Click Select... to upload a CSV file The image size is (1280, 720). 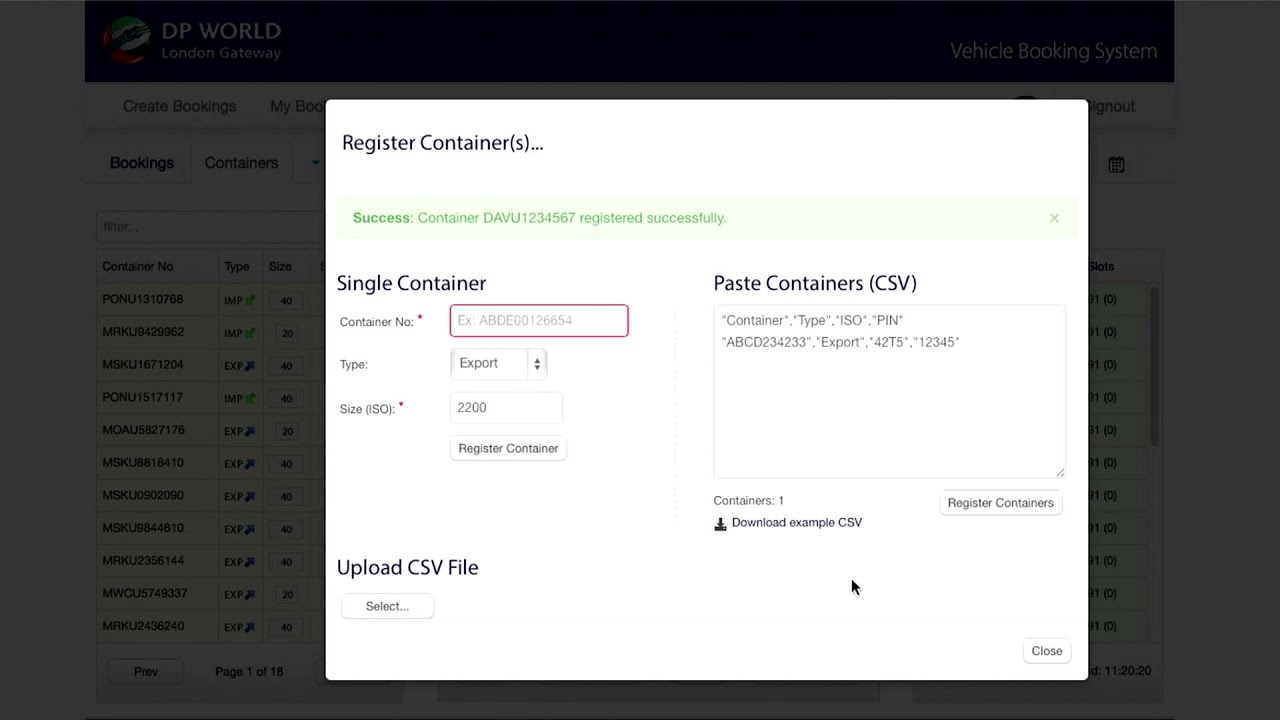tap(387, 606)
